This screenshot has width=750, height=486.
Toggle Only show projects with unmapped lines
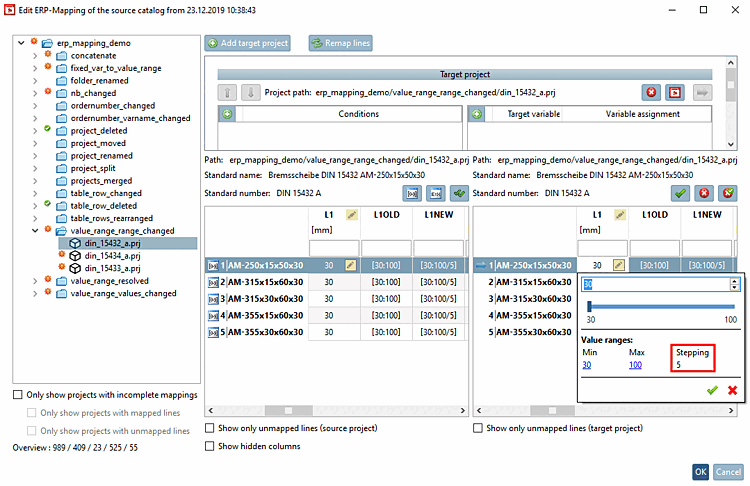[x=32, y=431]
